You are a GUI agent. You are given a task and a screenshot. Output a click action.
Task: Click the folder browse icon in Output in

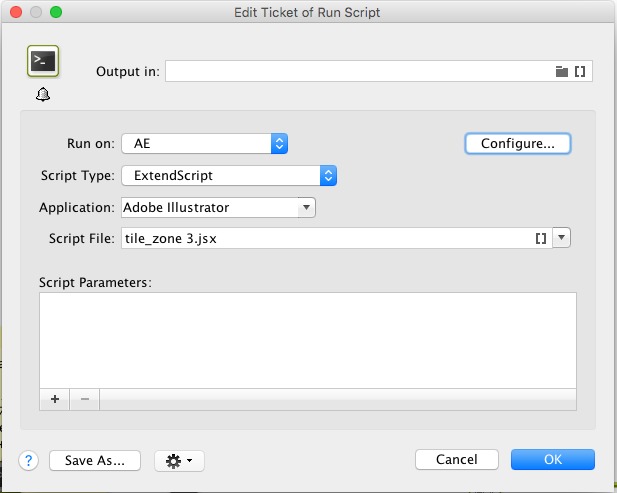tap(561, 71)
